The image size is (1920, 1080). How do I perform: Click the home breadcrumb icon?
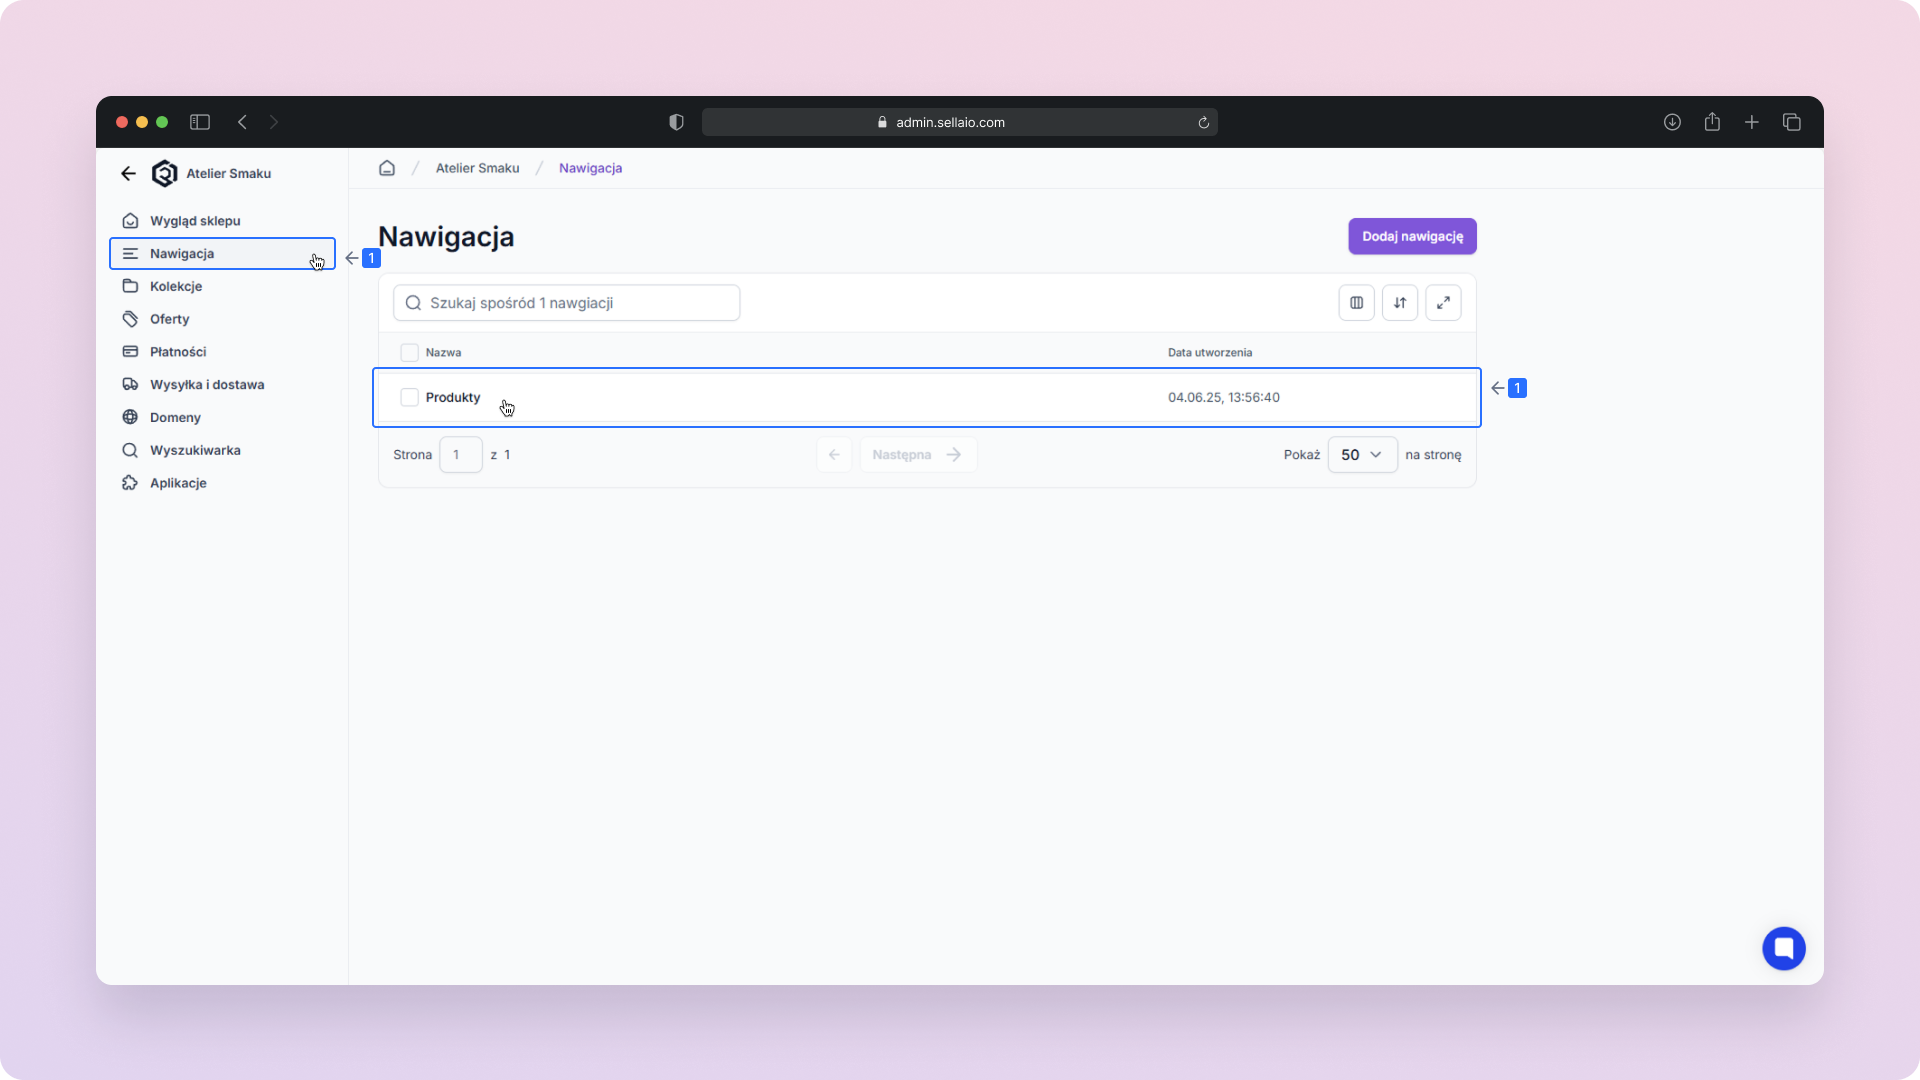pos(387,168)
